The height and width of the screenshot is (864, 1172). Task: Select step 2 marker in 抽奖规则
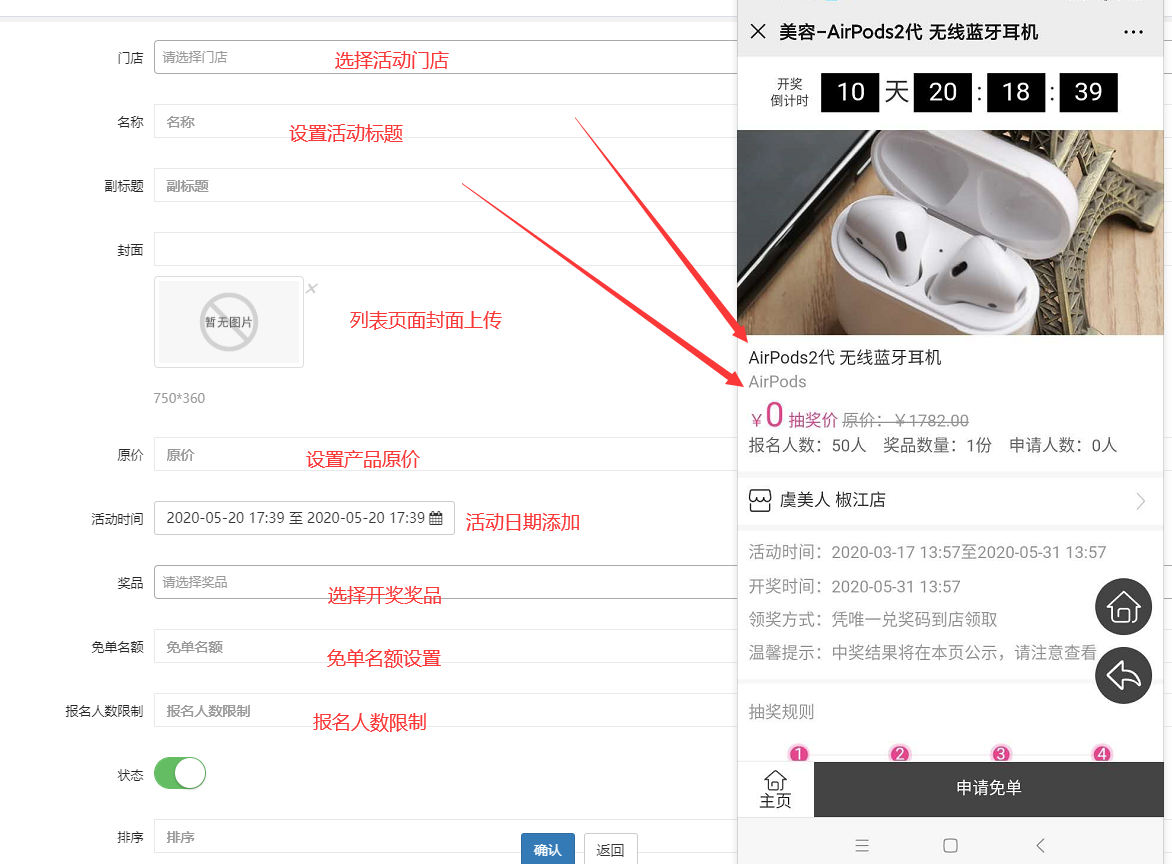(x=899, y=753)
